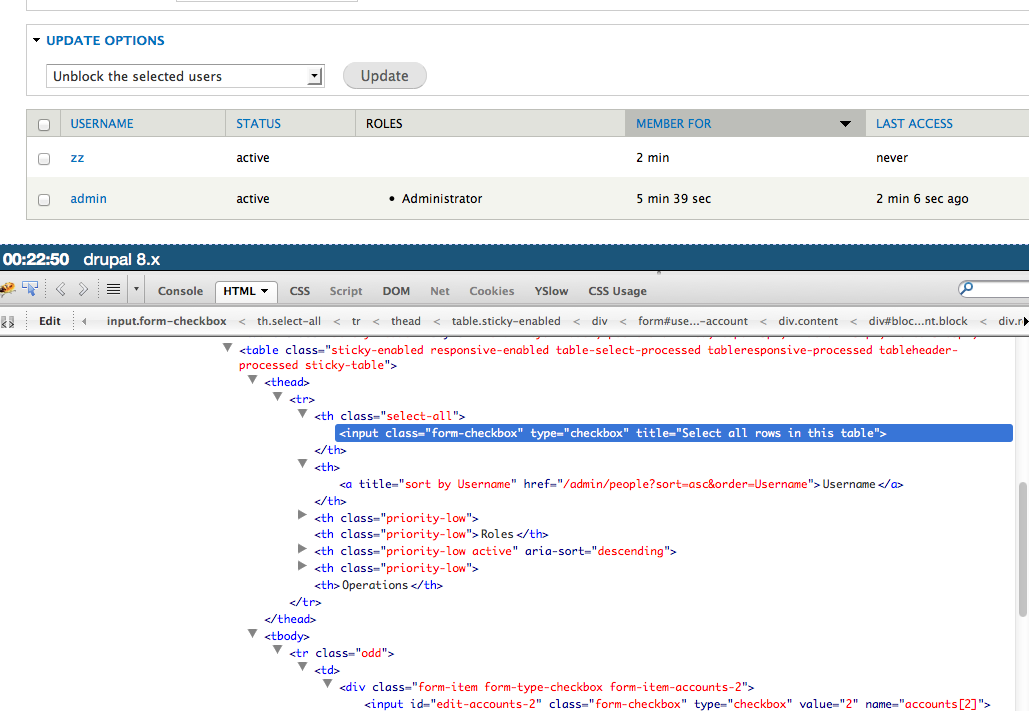The width and height of the screenshot is (1029, 711).
Task: Collapse the form-item-accounts-2 div node
Action: 327,684
